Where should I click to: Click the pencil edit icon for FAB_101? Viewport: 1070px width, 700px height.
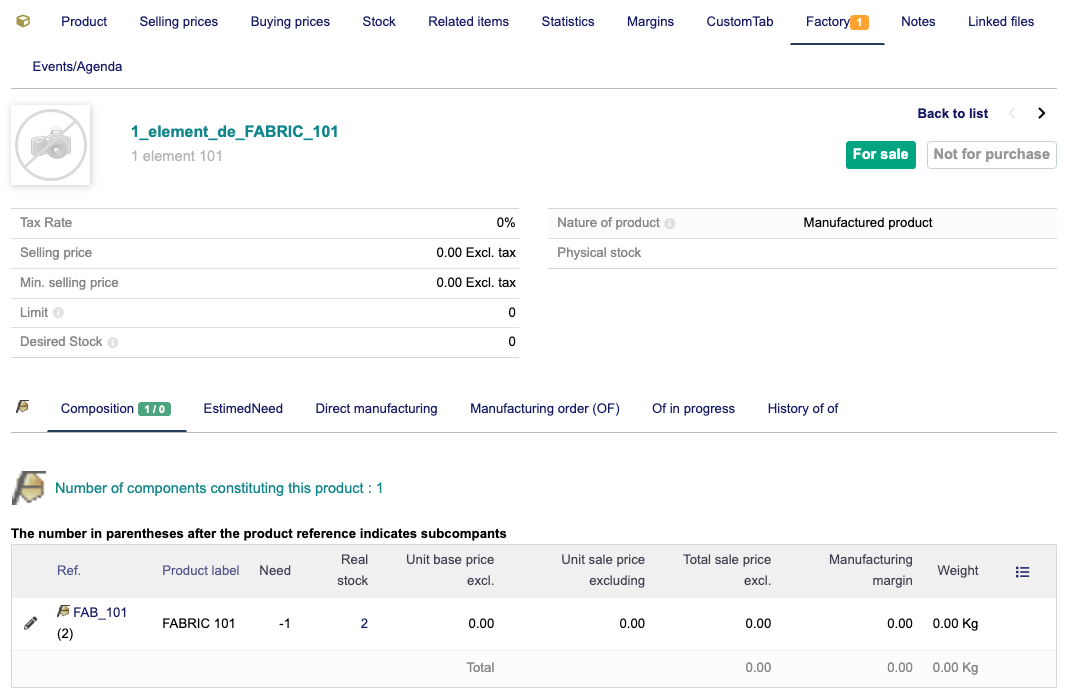point(31,623)
